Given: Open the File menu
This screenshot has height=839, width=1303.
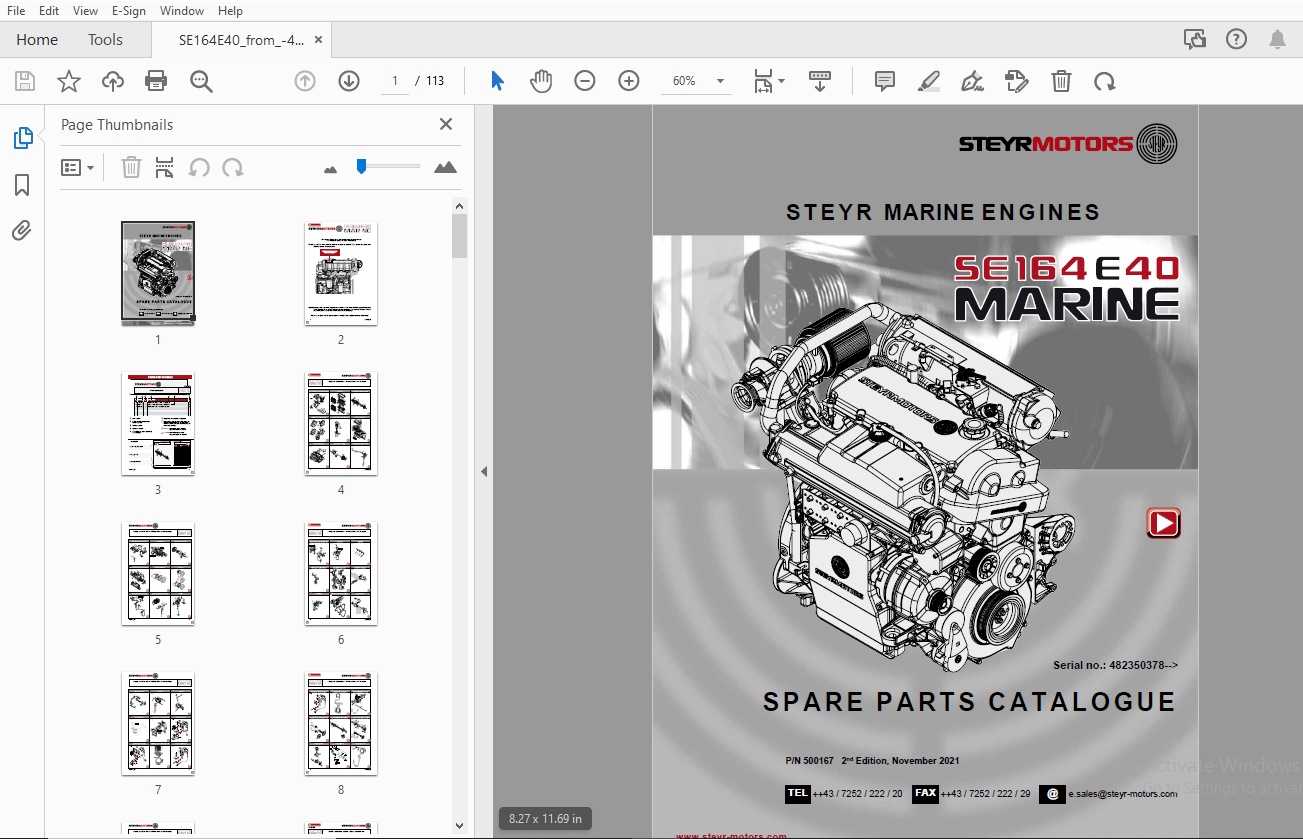Looking at the screenshot, I should coord(16,10).
